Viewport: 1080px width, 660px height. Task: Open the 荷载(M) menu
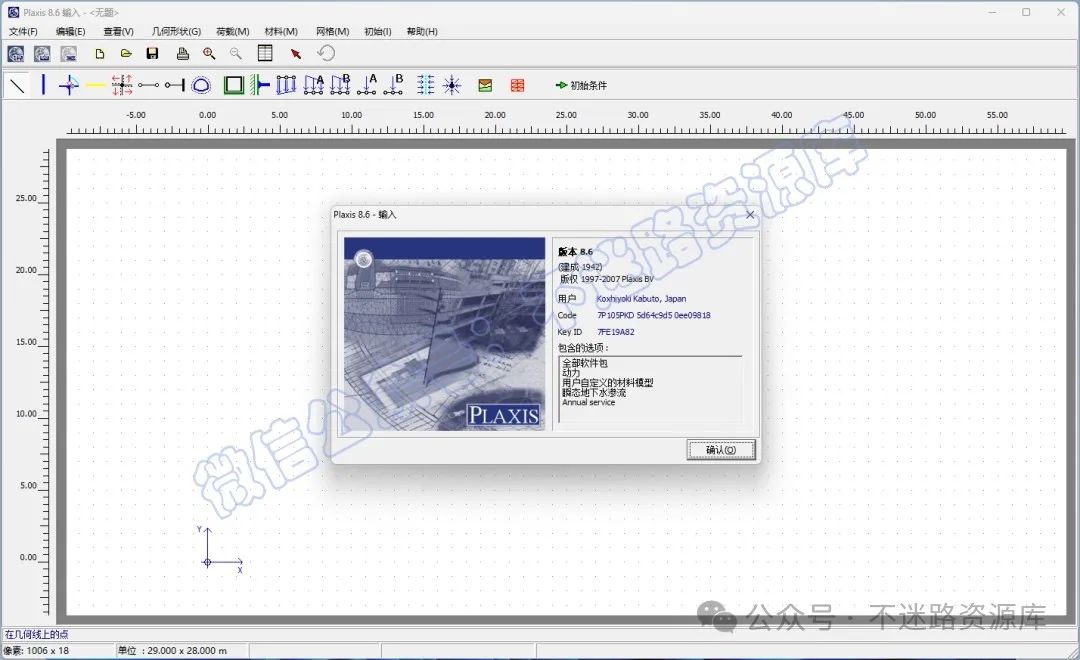(x=233, y=31)
